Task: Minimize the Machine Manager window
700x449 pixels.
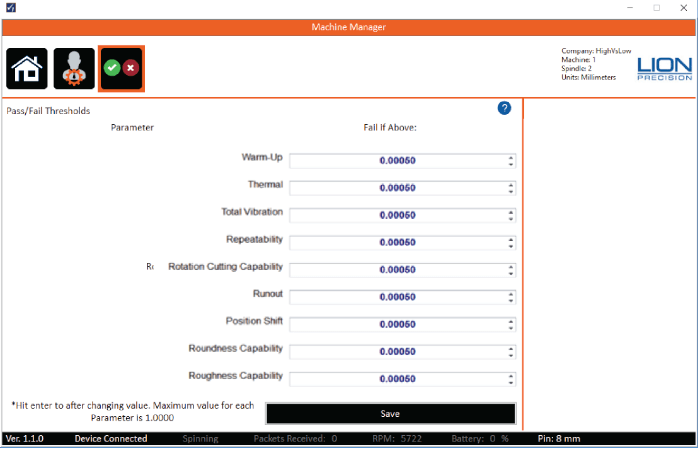Action: click(x=630, y=8)
